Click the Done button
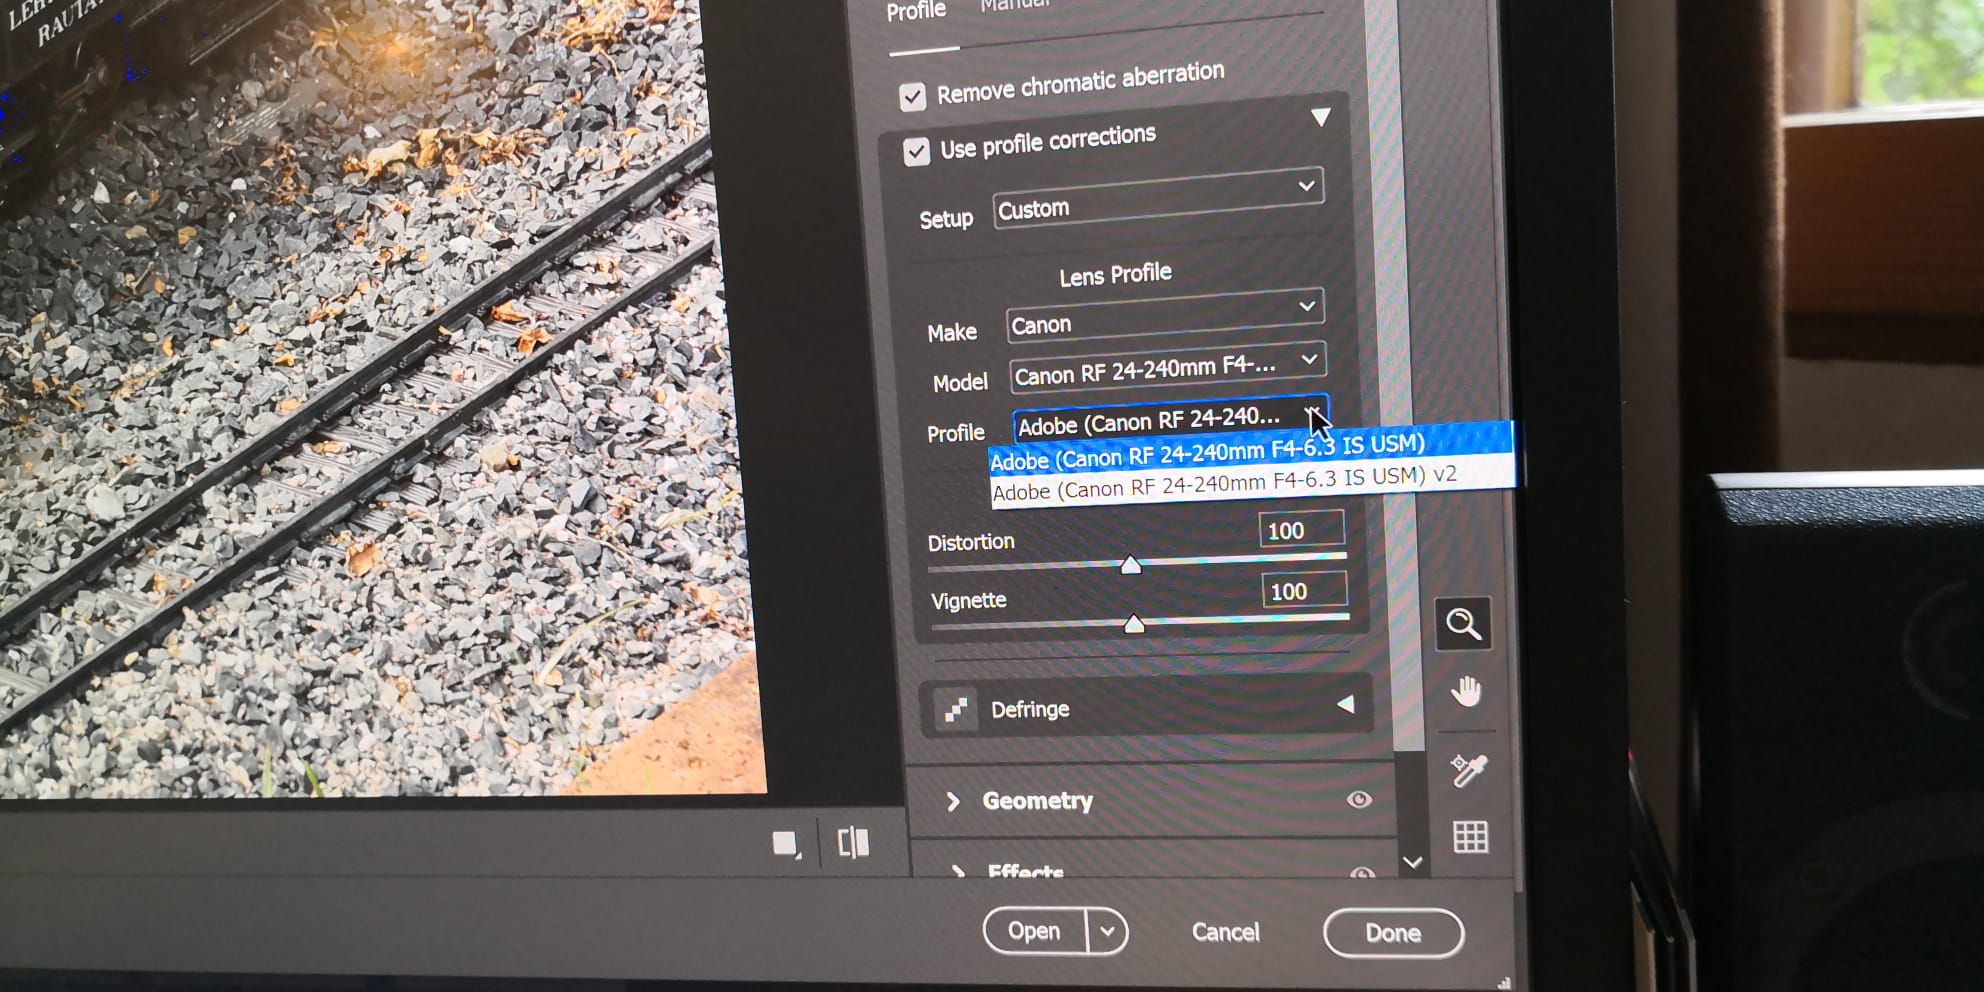Image resolution: width=1984 pixels, height=992 pixels. point(1393,932)
